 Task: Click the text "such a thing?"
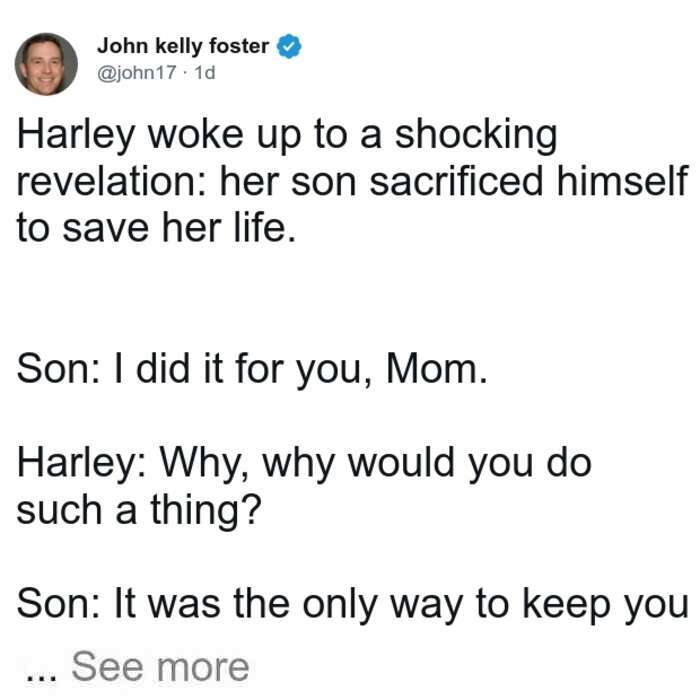(x=139, y=510)
